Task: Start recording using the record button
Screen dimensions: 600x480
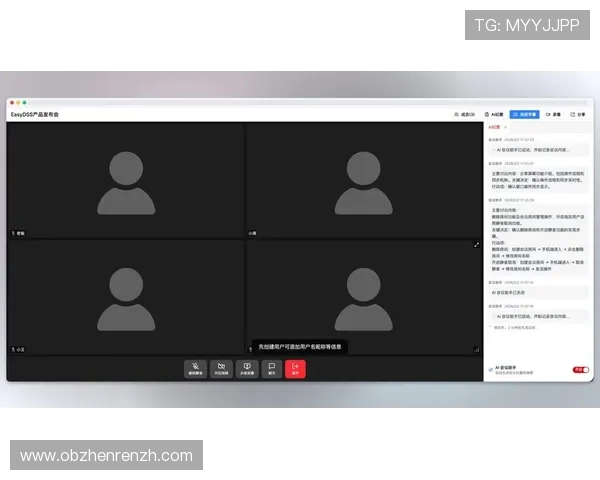Action: [x=555, y=115]
